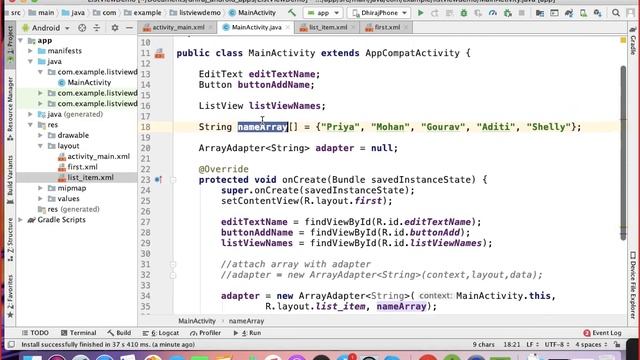Expand the drawable folder
Screen dimensions: 640x360
pos(40,135)
